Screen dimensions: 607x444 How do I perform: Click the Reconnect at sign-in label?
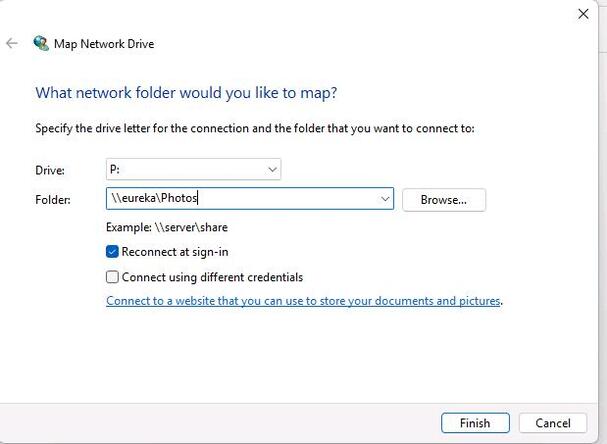pyautogui.click(x=175, y=252)
